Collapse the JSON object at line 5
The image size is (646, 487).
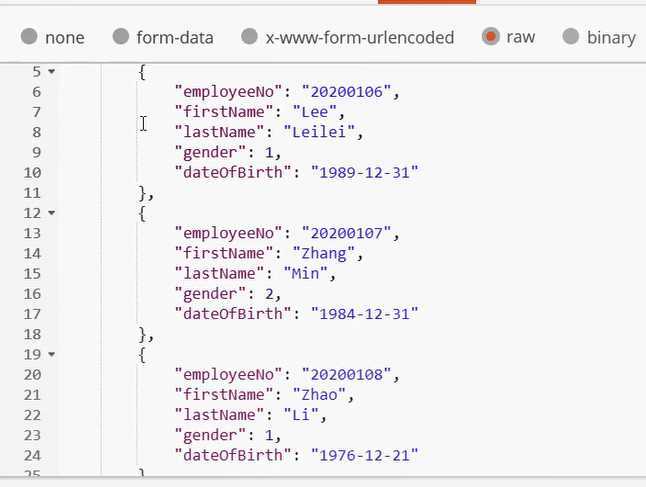[x=51, y=71]
